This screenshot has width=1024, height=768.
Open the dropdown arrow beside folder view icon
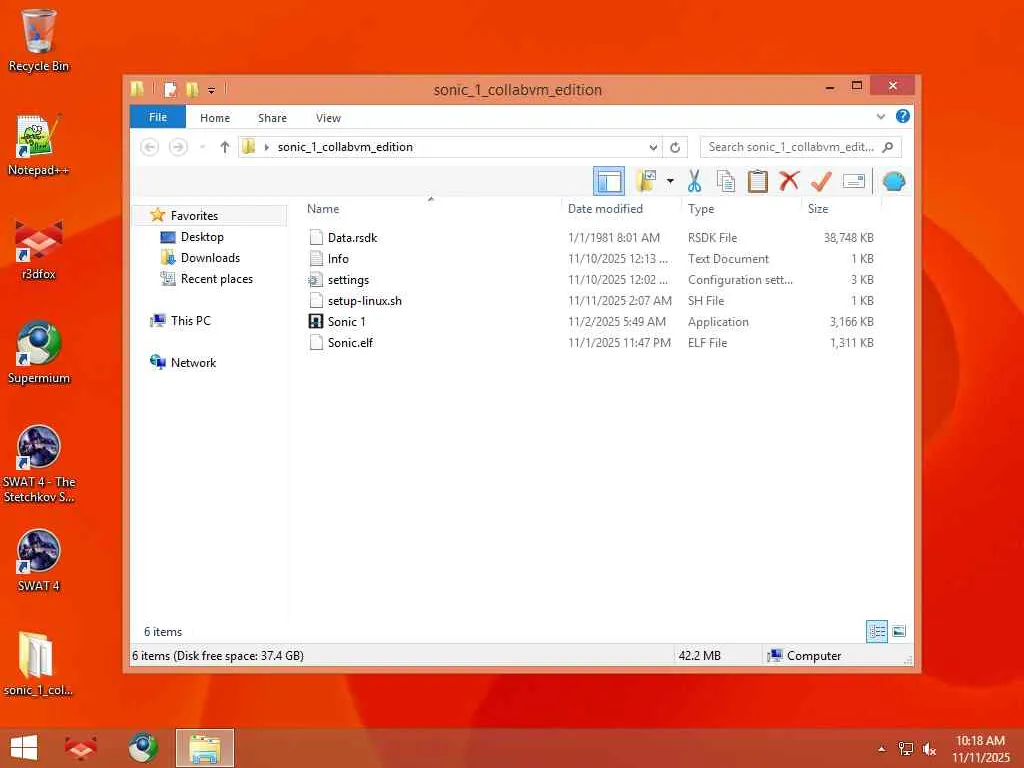coord(670,181)
